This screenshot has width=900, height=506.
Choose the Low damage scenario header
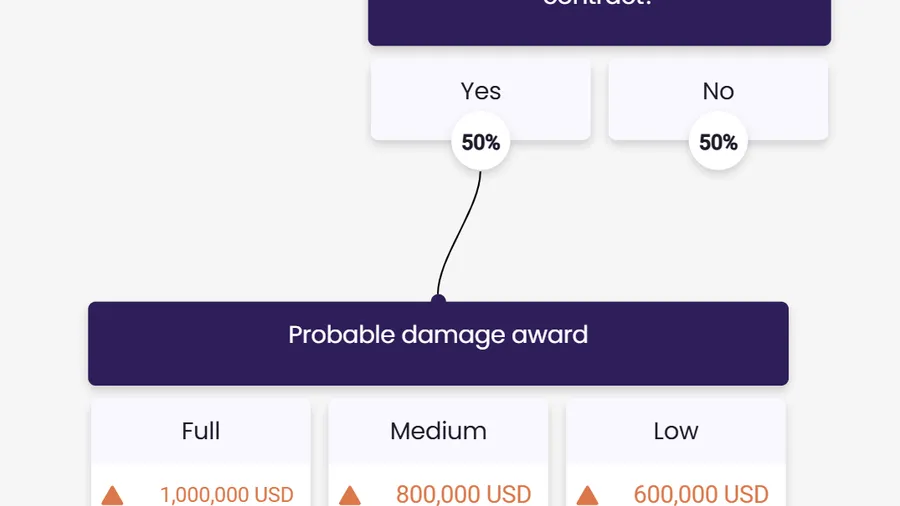click(x=676, y=431)
